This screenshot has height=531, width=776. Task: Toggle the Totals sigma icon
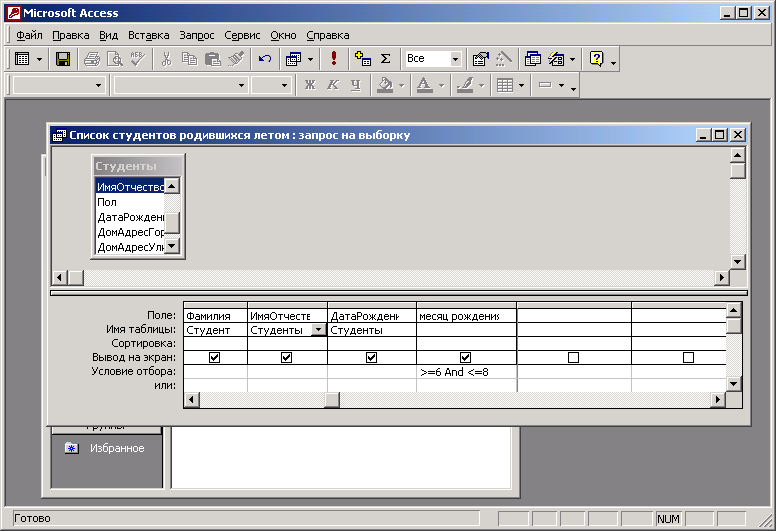[386, 59]
